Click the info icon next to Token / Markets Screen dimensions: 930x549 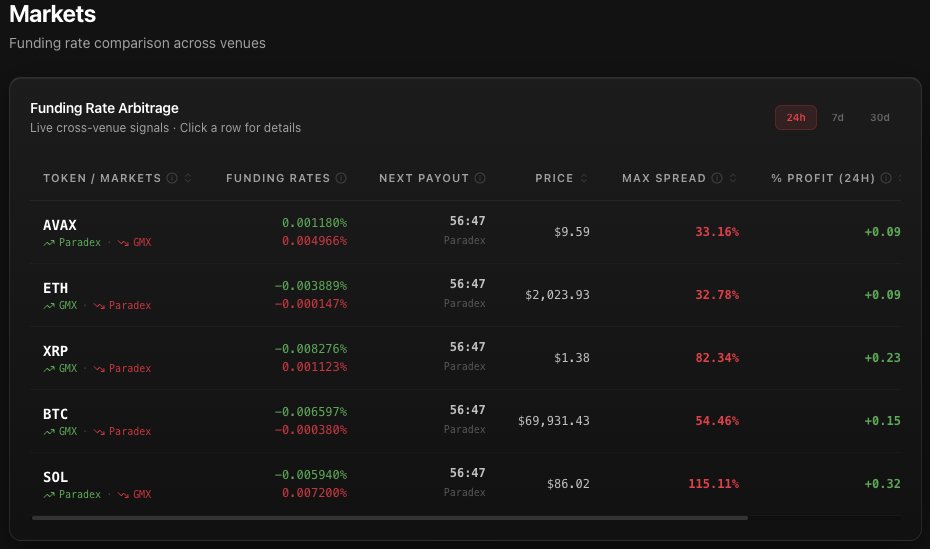click(172, 178)
